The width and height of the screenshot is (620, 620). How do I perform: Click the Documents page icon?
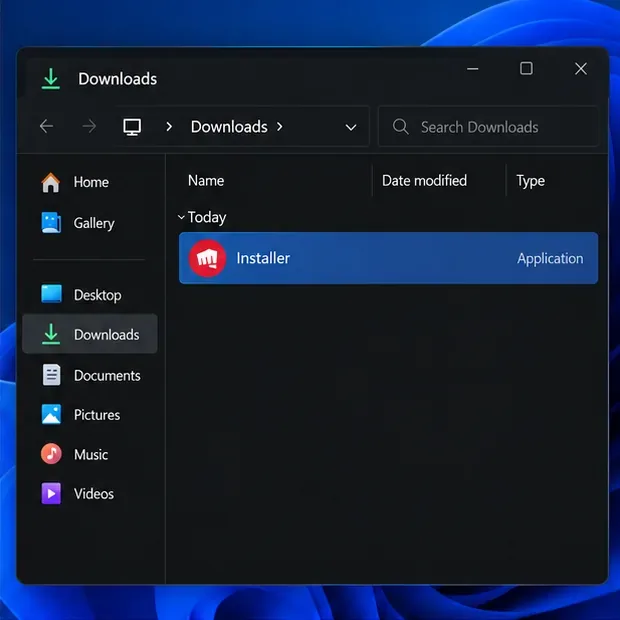[51, 374]
